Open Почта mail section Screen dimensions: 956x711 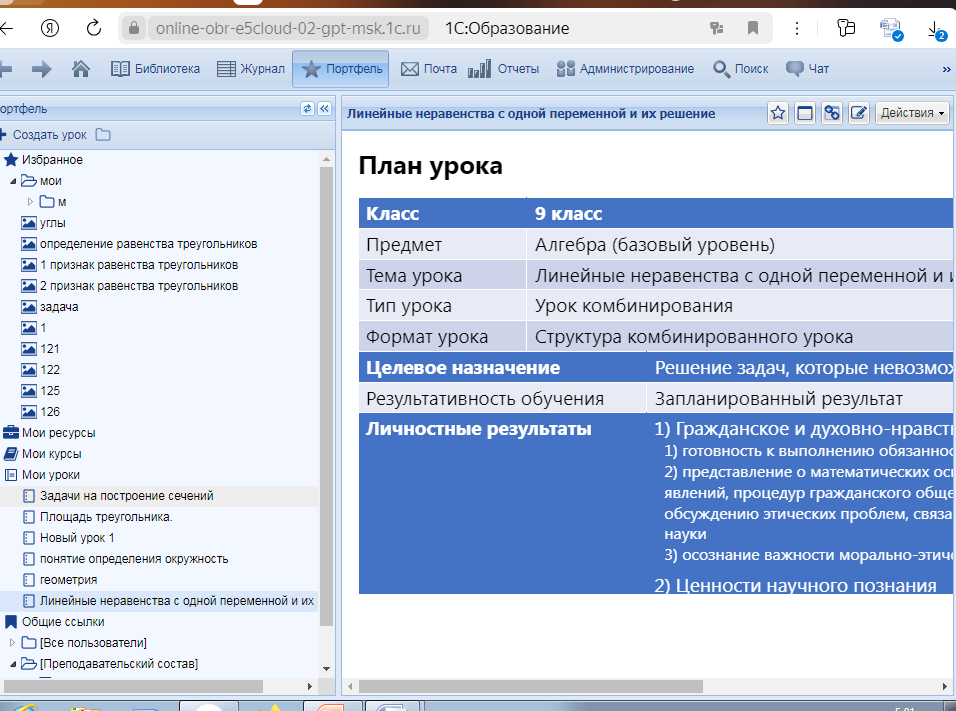coord(429,69)
